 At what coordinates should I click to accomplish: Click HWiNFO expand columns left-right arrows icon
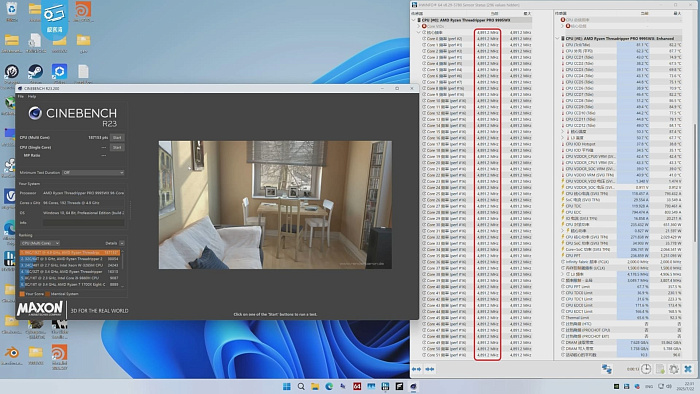416,369
